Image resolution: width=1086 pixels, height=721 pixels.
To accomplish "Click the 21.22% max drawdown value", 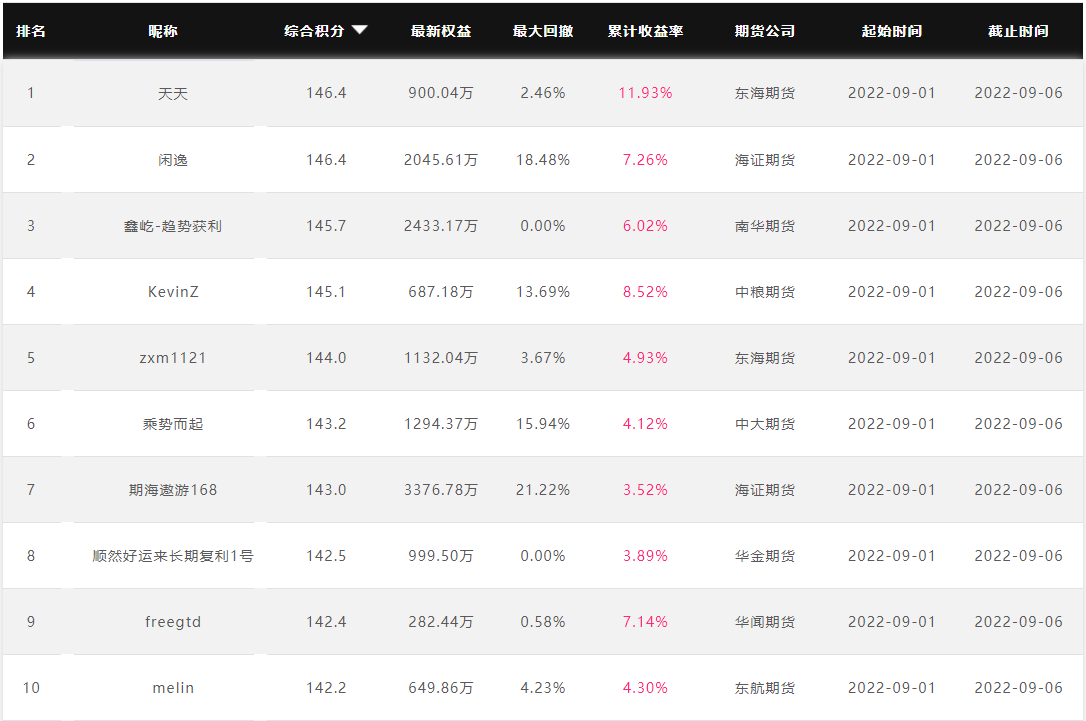I will pyautogui.click(x=543, y=490).
